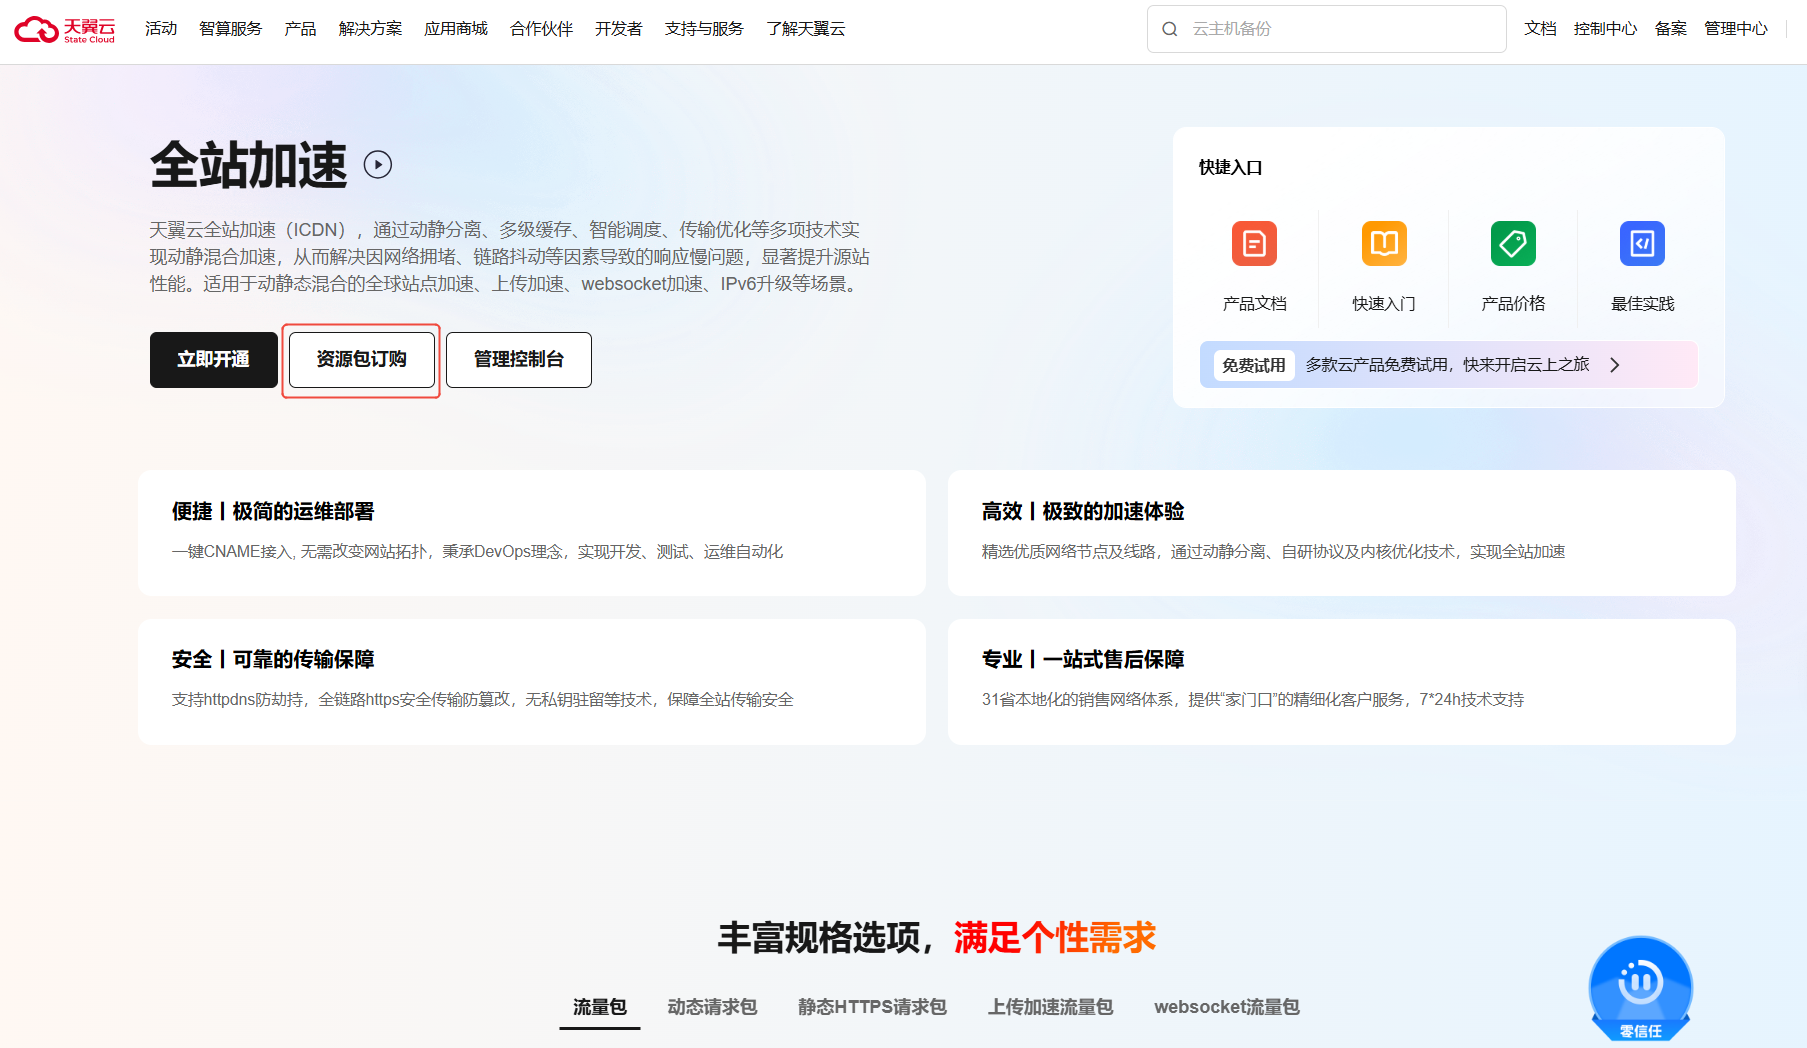Open the 备案 link

(1671, 29)
